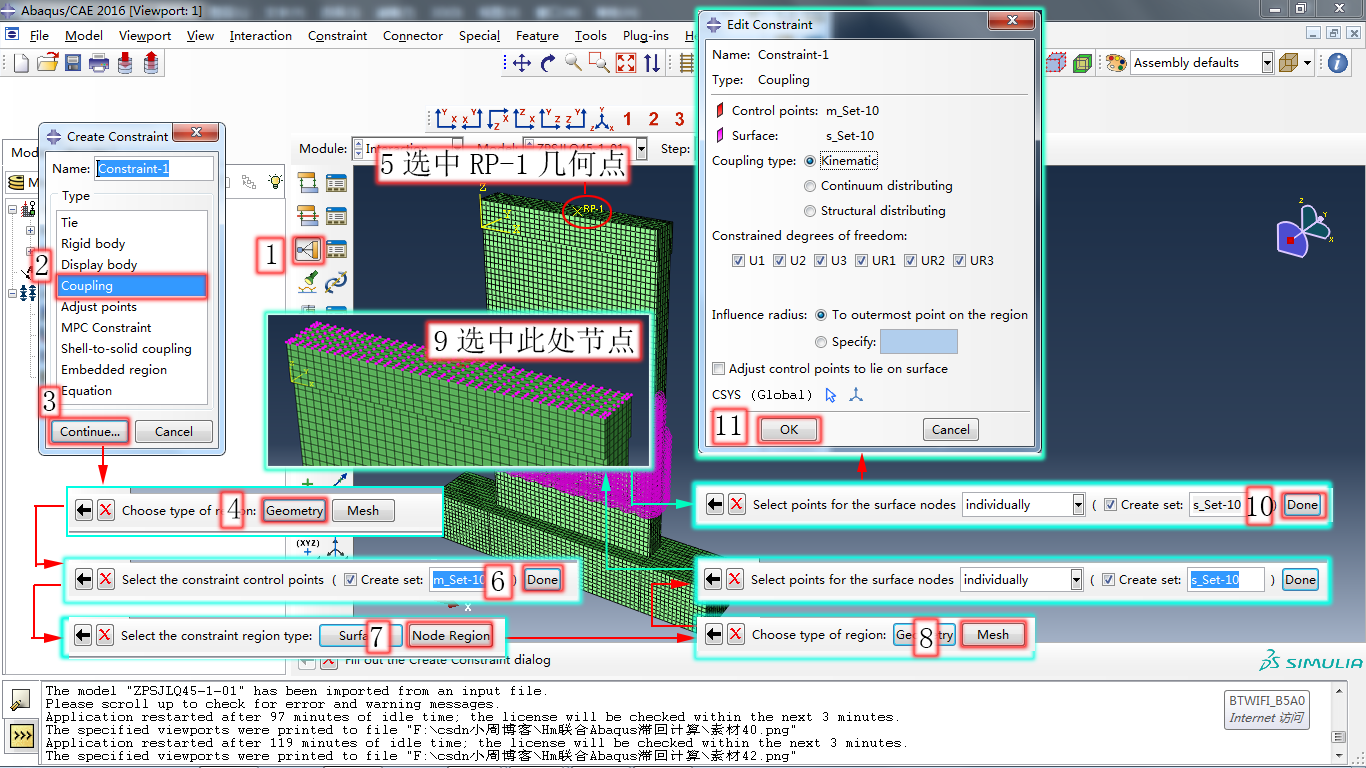Open the dropdown arrow beside the tan cube icon
Screen dimensions: 1366x768
click(1307, 63)
